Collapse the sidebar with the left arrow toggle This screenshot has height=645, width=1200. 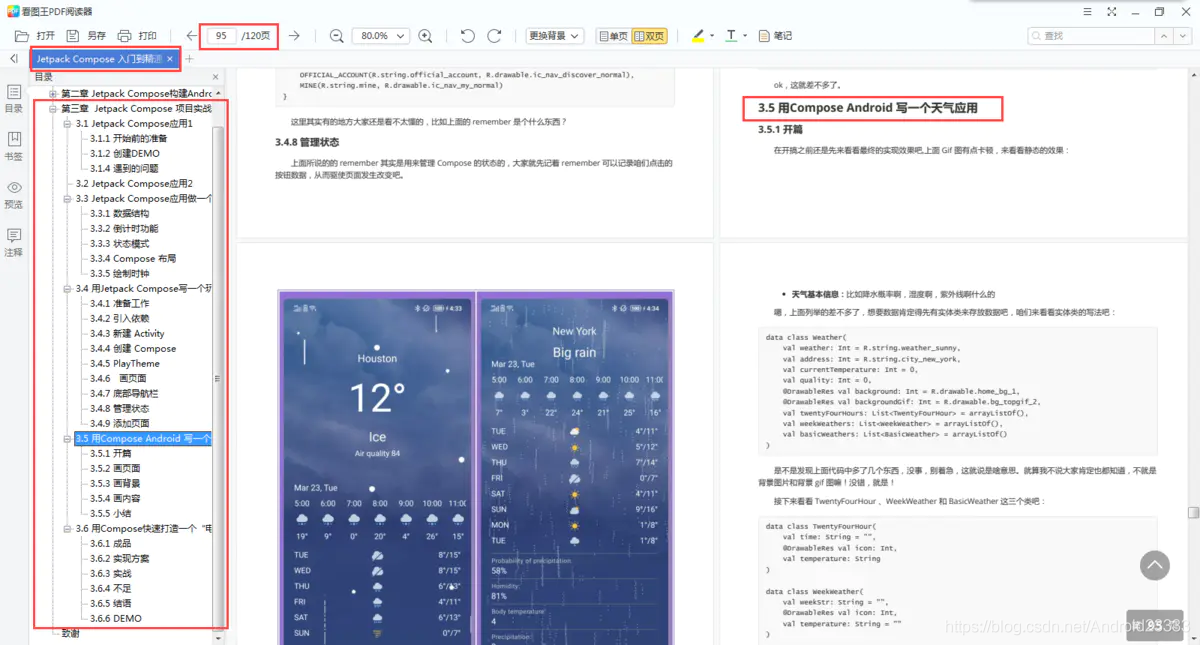tap(14, 59)
